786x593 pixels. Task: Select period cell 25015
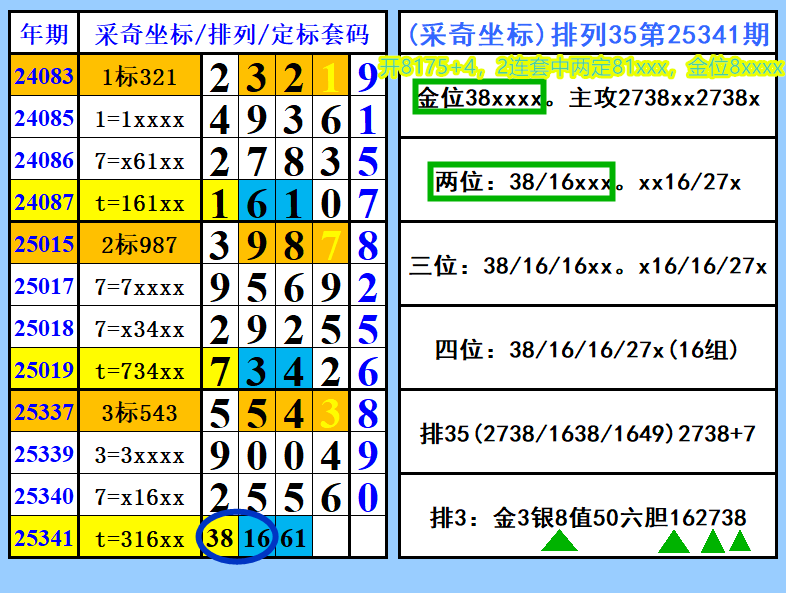point(44,244)
